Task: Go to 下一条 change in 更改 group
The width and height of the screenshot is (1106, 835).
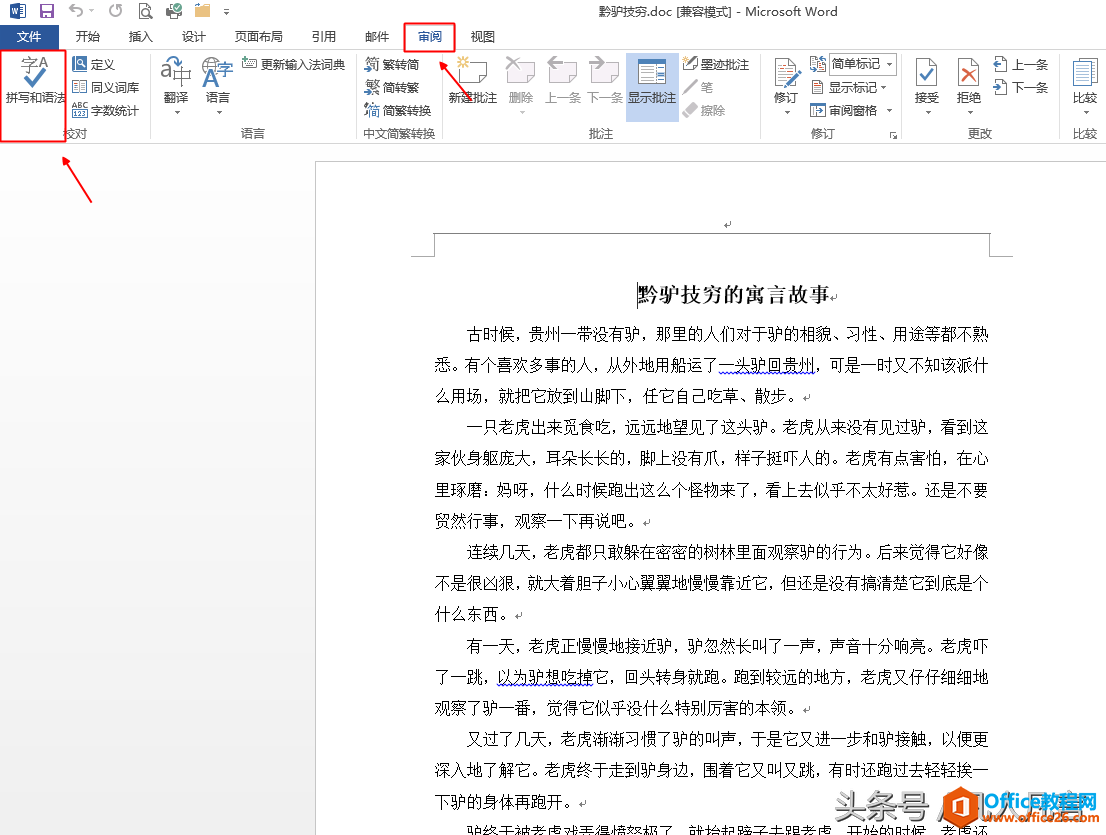Action: pos(1021,87)
